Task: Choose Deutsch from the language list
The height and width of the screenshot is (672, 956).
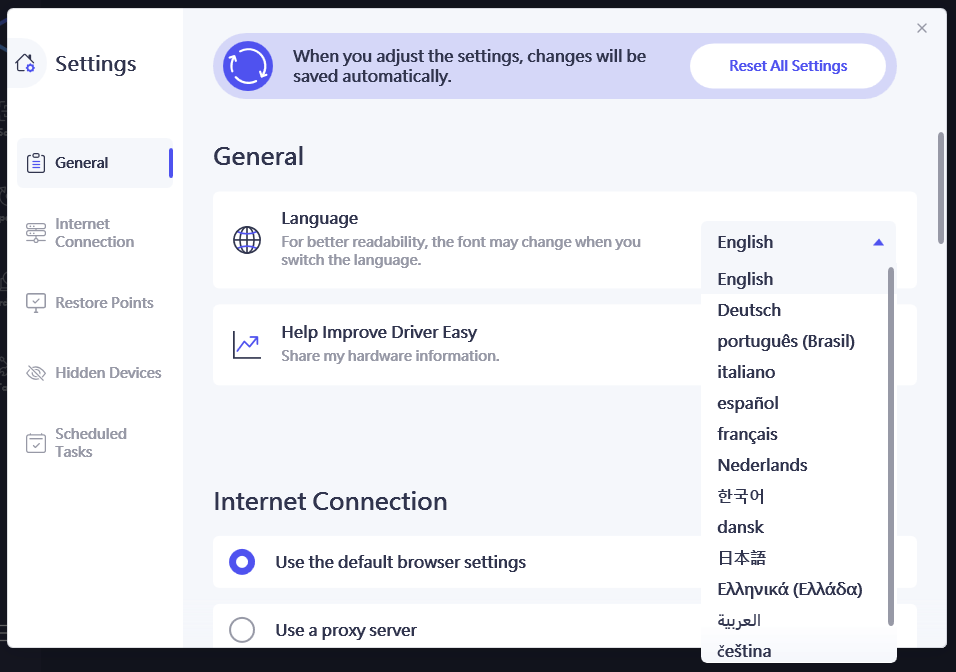Action: click(x=749, y=310)
